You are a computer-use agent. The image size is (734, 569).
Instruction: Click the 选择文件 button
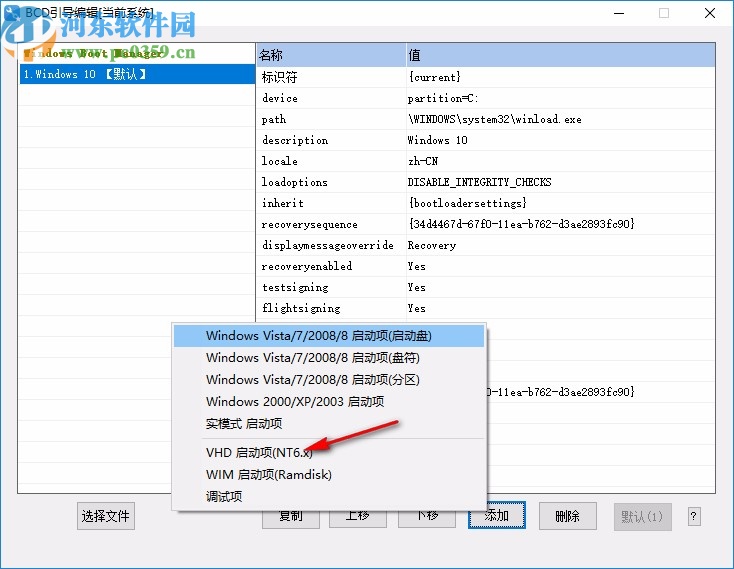[106, 516]
